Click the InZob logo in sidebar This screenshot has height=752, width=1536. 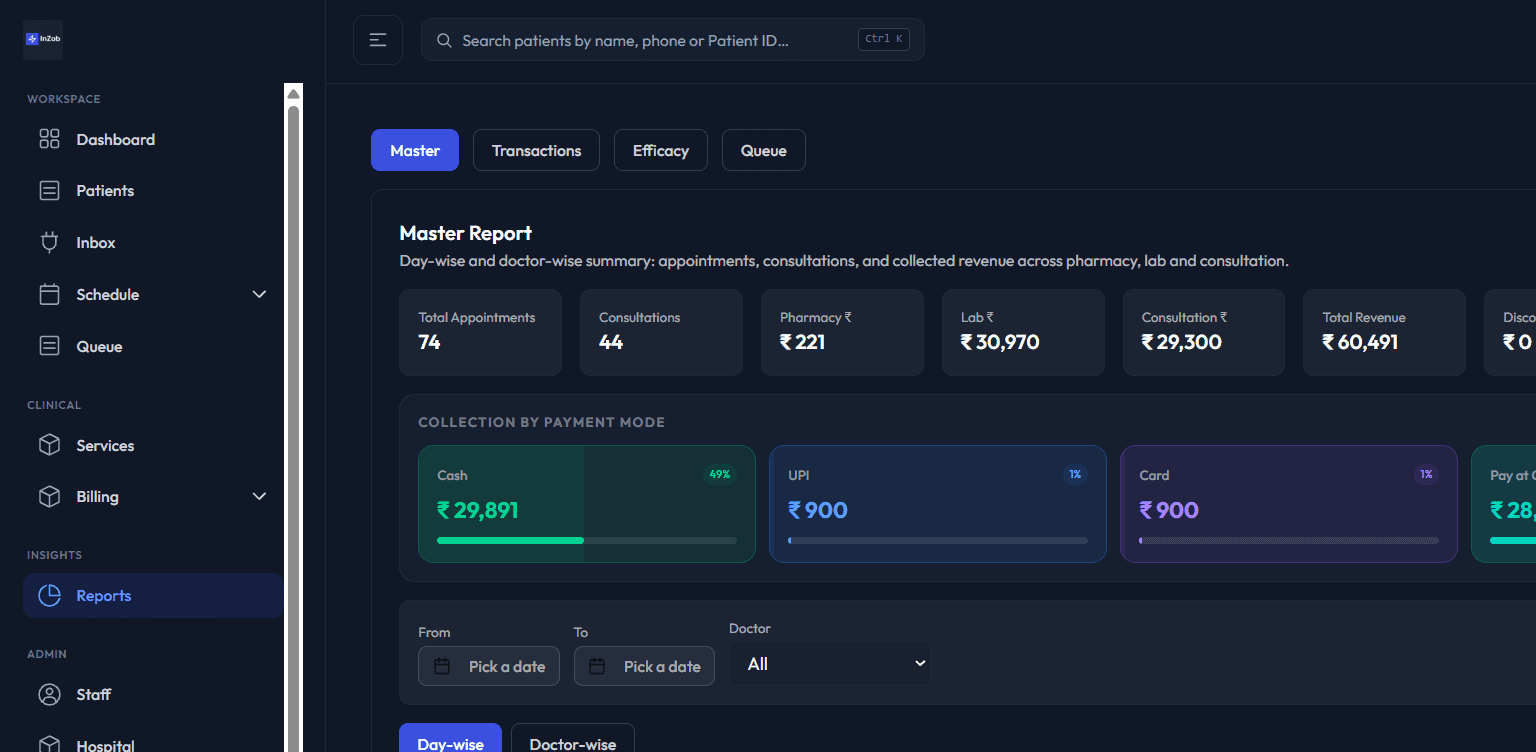pyautogui.click(x=43, y=39)
